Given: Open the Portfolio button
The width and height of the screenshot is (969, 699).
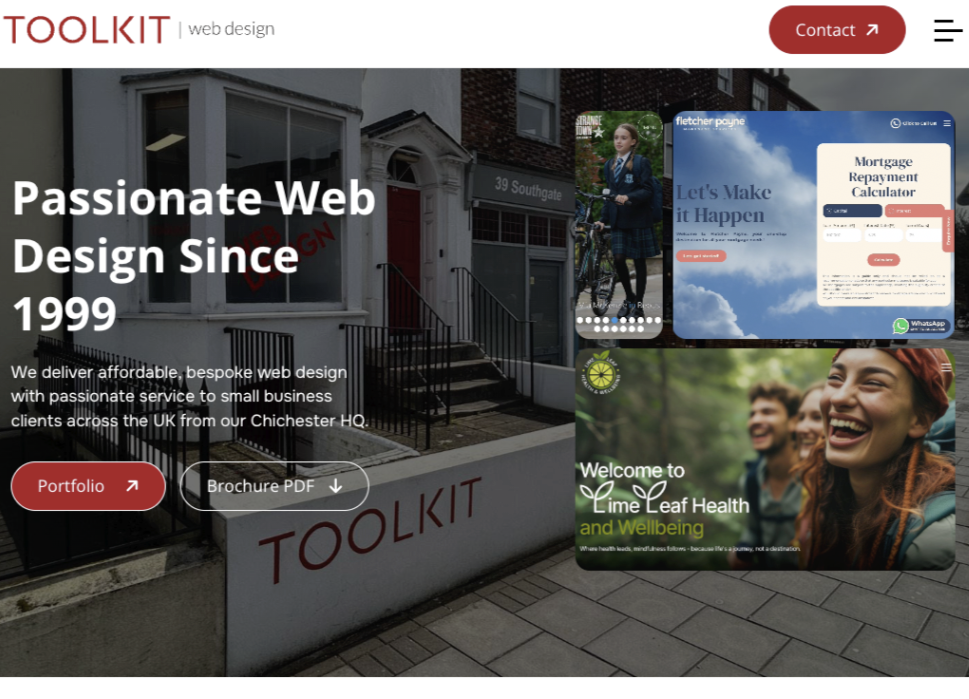Looking at the screenshot, I should pyautogui.click(x=88, y=486).
